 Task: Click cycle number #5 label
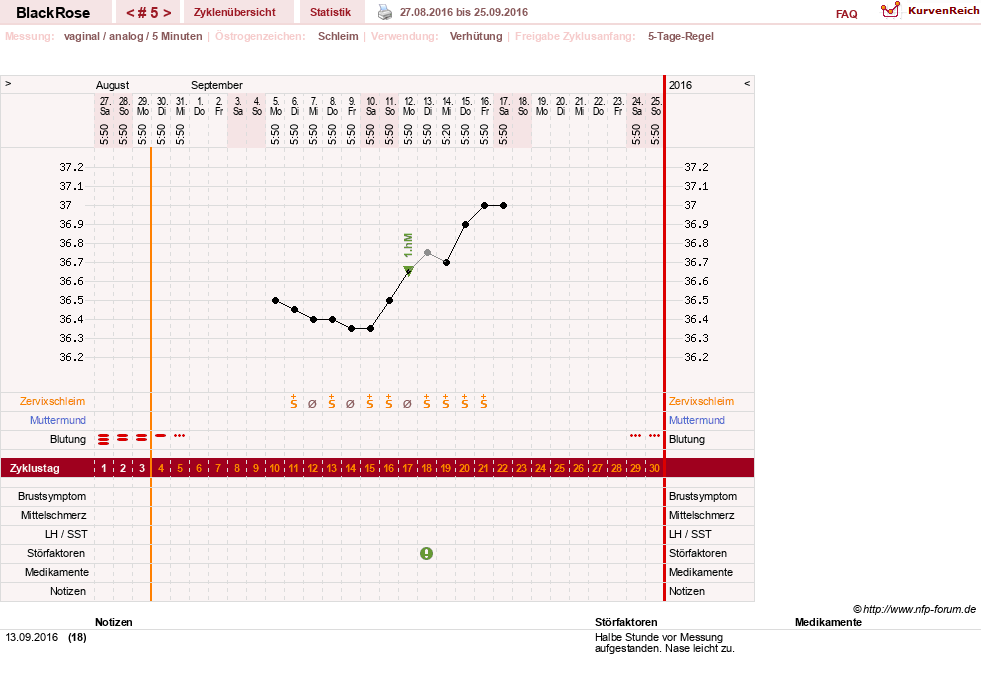tap(148, 13)
